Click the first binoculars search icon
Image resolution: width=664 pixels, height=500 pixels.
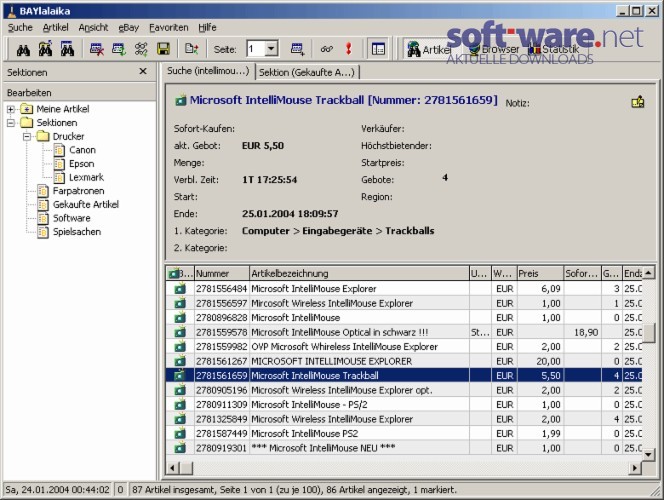pos(23,50)
